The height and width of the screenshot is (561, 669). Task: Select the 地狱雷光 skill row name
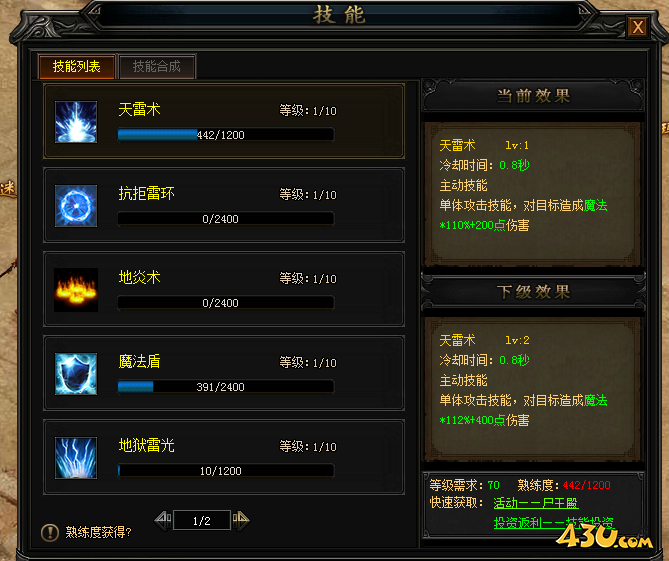[146, 445]
